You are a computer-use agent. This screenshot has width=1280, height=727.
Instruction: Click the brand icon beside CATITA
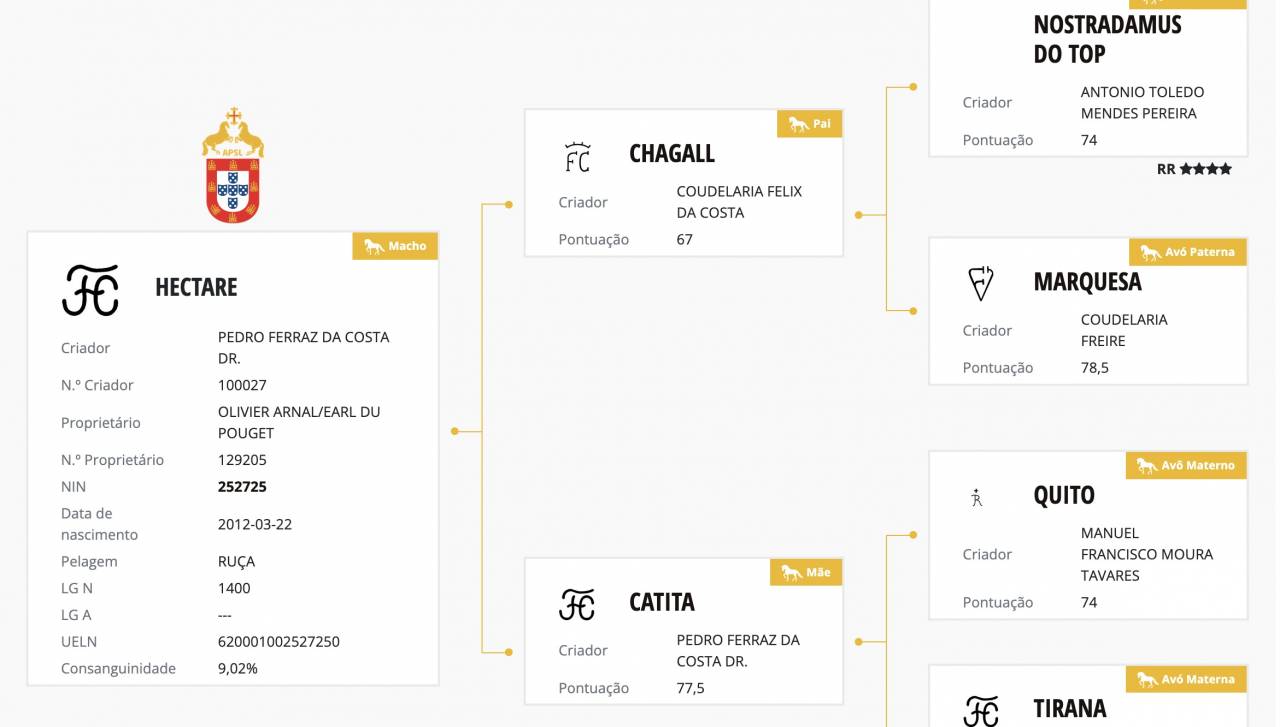click(577, 604)
